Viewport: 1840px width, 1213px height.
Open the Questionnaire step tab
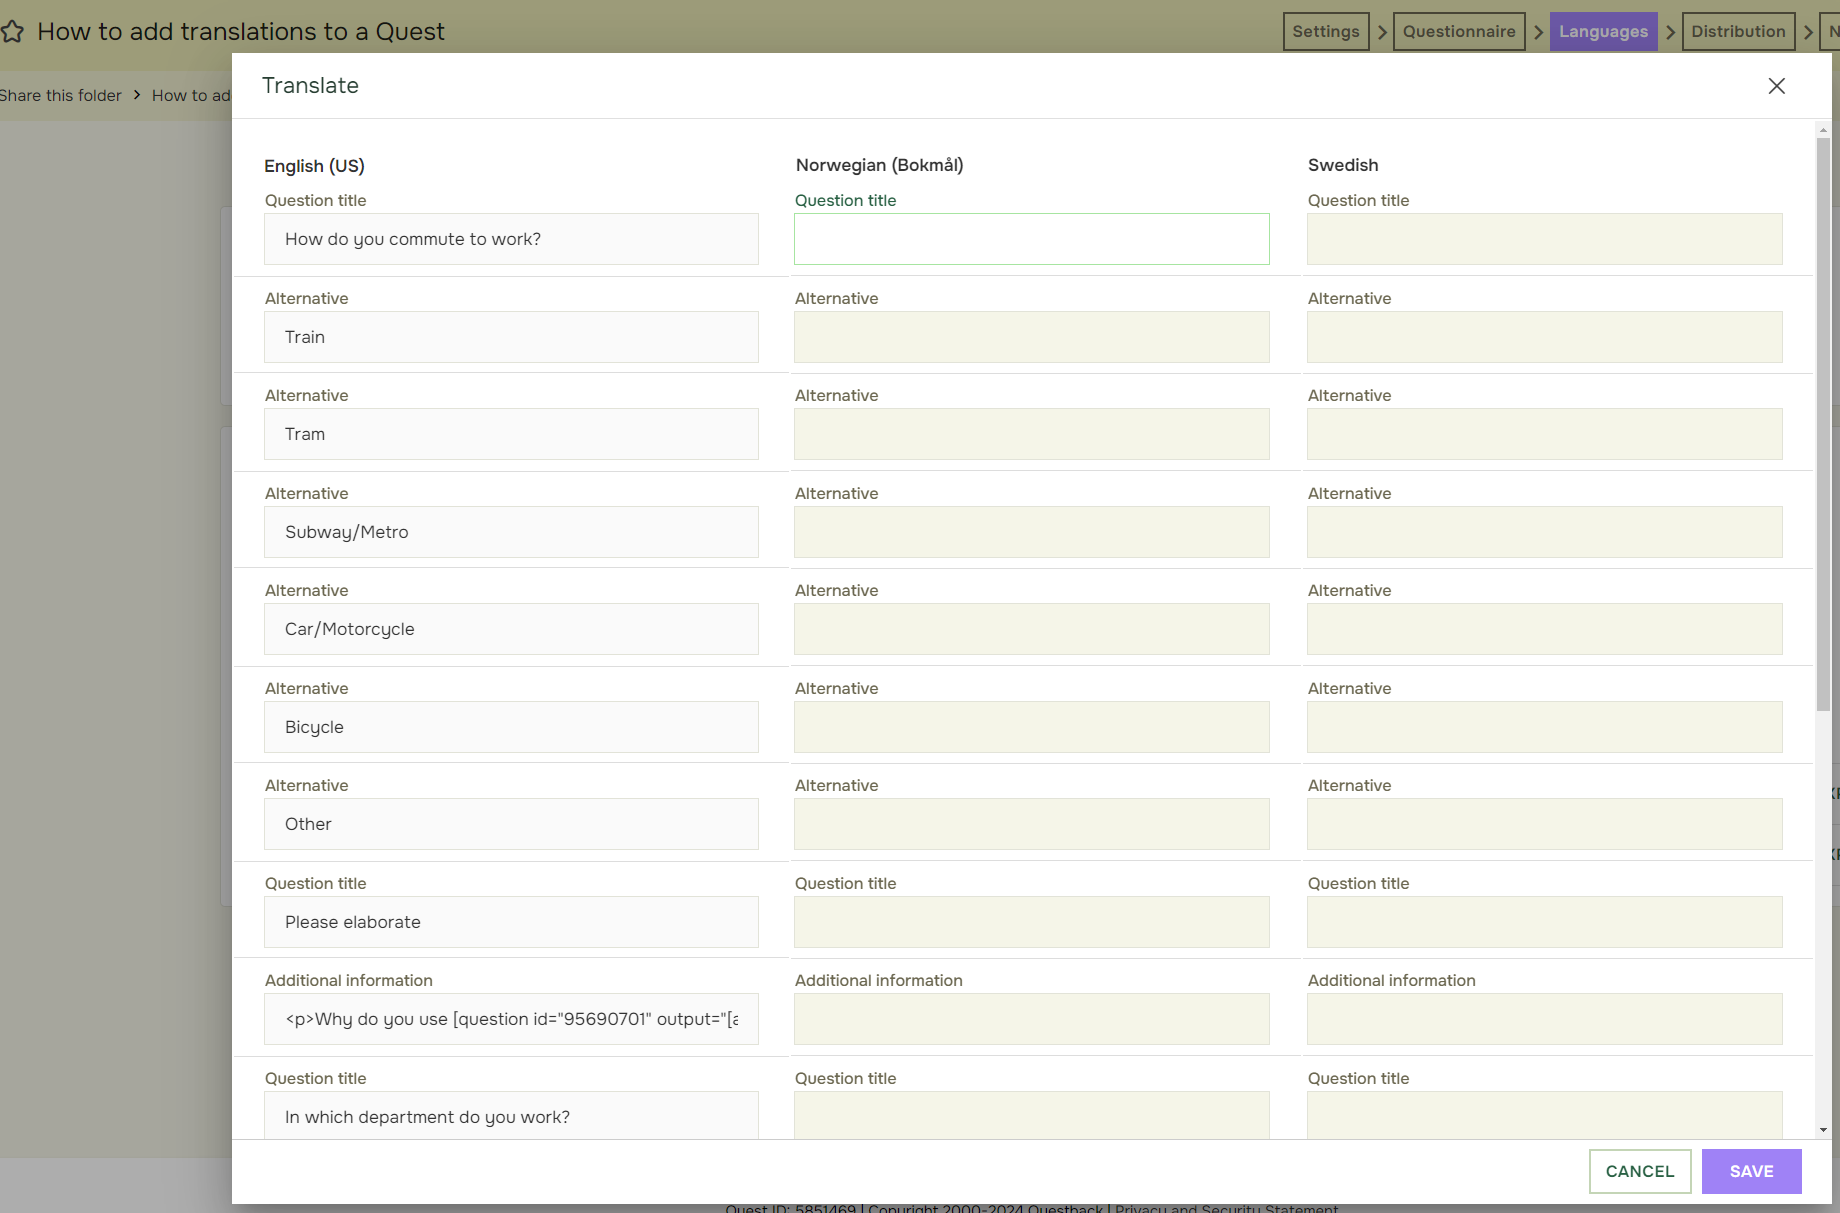(x=1459, y=31)
